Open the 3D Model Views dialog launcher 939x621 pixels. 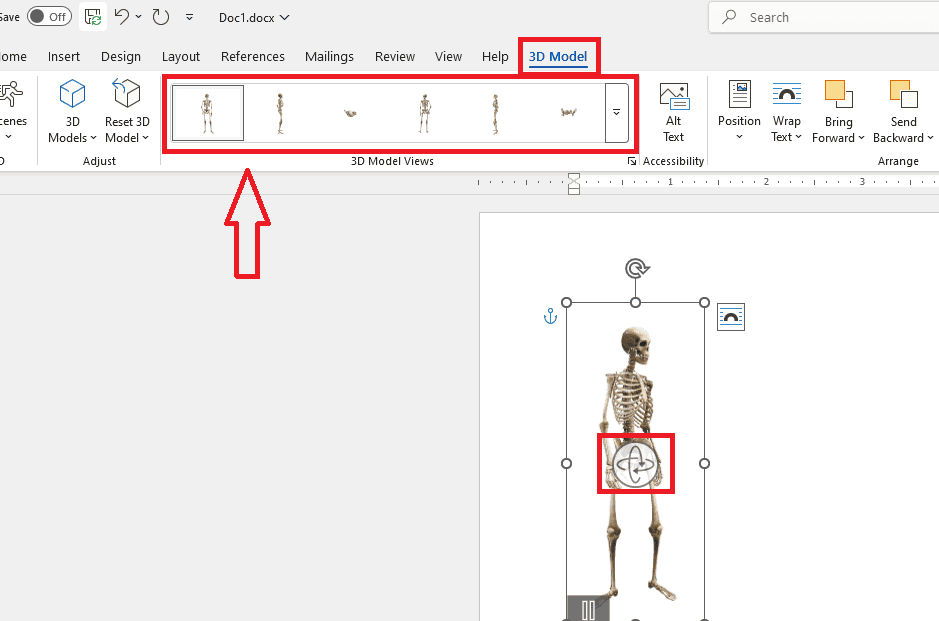631,161
